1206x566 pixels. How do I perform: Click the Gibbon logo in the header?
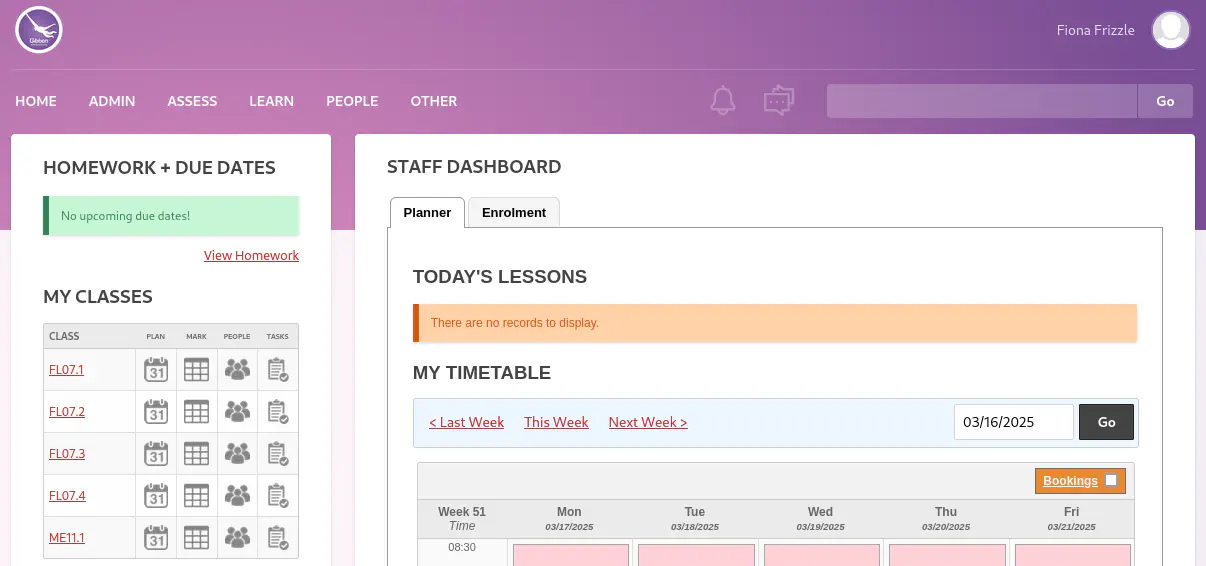[39, 30]
